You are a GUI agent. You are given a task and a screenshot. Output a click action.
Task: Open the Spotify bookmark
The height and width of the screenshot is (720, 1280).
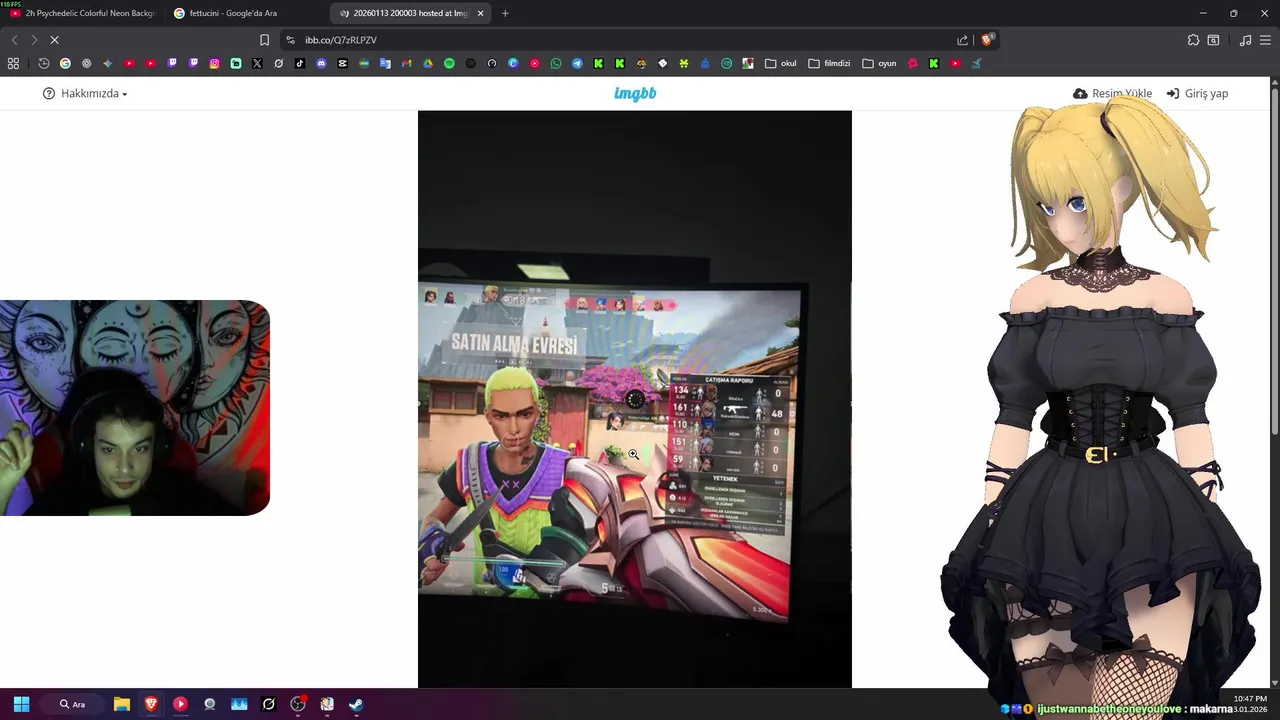449,63
